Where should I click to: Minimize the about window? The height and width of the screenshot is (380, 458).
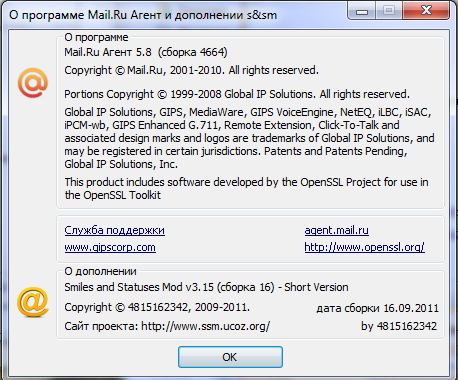pyautogui.click(x=362, y=10)
